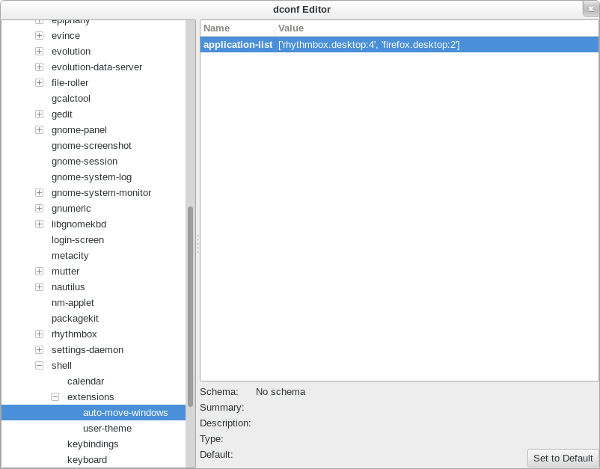Select the file-roller folder
This screenshot has width=600, height=469.
[x=70, y=83]
